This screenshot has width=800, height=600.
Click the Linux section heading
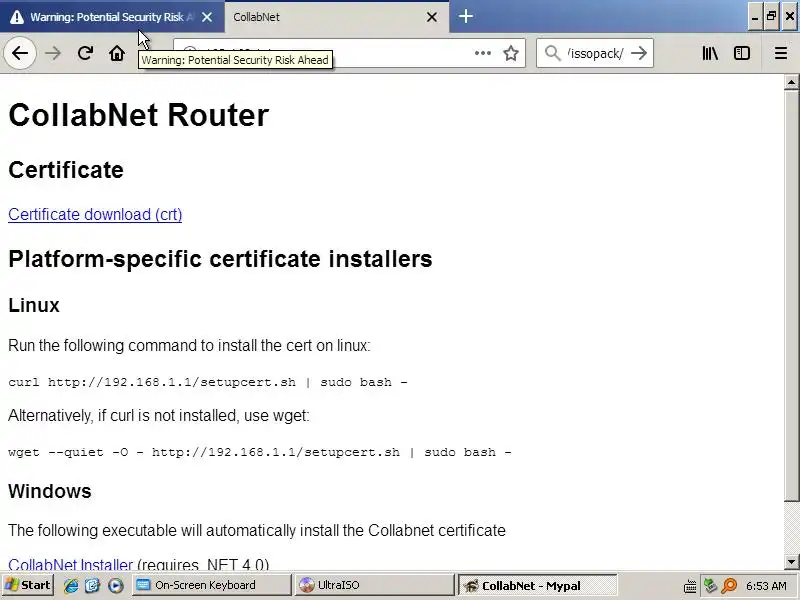pos(34,305)
